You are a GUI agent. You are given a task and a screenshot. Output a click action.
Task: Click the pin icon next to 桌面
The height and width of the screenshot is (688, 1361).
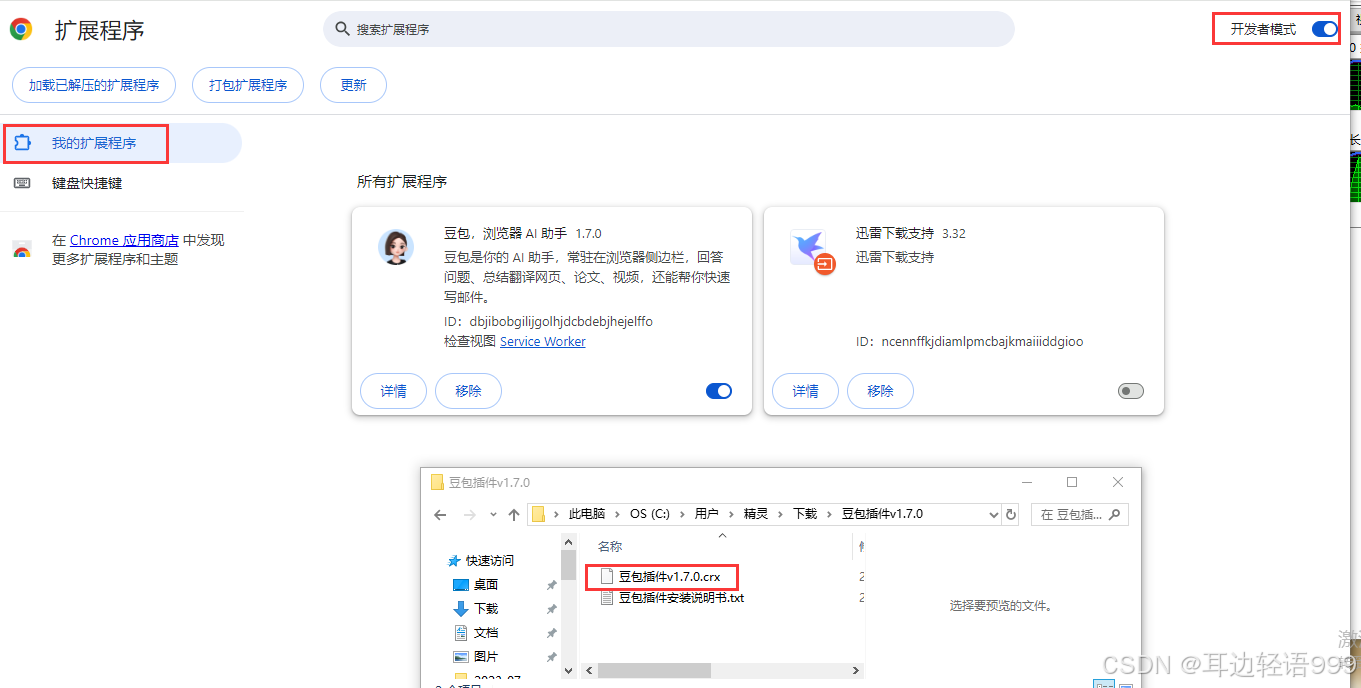tap(551, 585)
